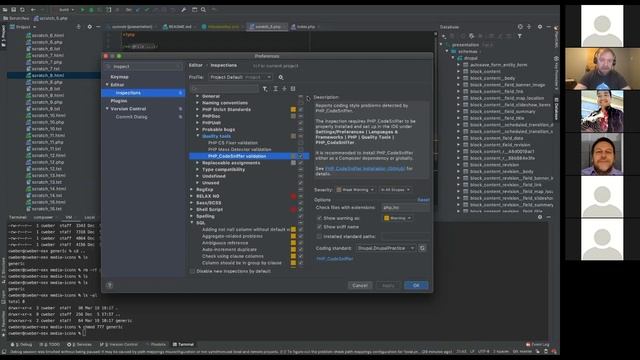Click the Debug bug icon in toolbar
640x360 pixels.
tap(91, 9)
